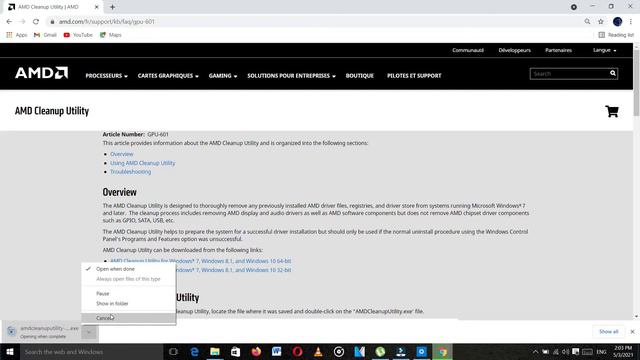The height and width of the screenshot is (360, 640).
Task: Open the Reading list
Action: click(x=616, y=35)
